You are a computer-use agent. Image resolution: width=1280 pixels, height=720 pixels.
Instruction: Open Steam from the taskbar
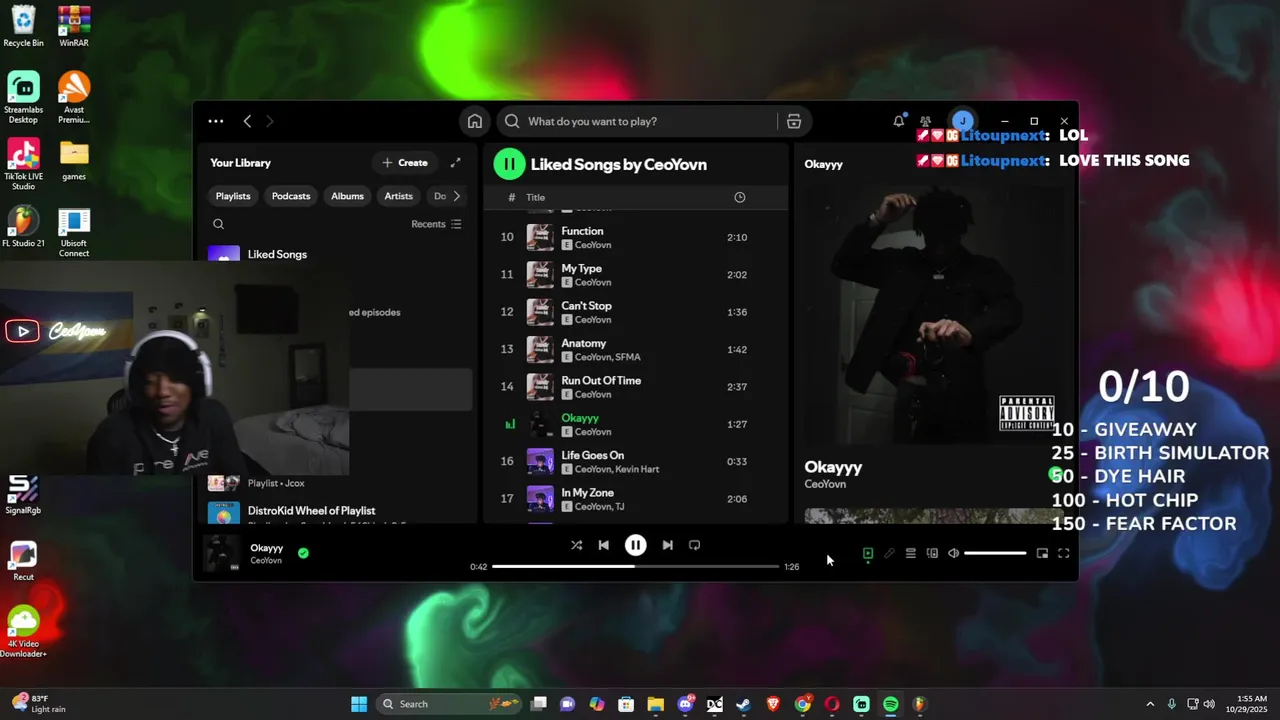point(744,704)
